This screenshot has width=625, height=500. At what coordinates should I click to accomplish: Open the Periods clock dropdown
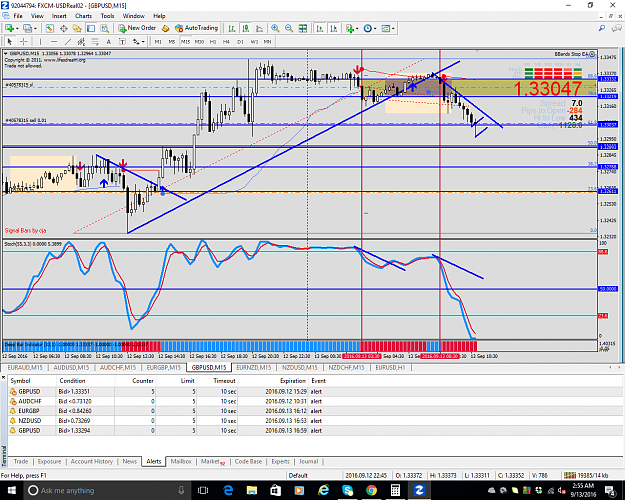(370, 28)
